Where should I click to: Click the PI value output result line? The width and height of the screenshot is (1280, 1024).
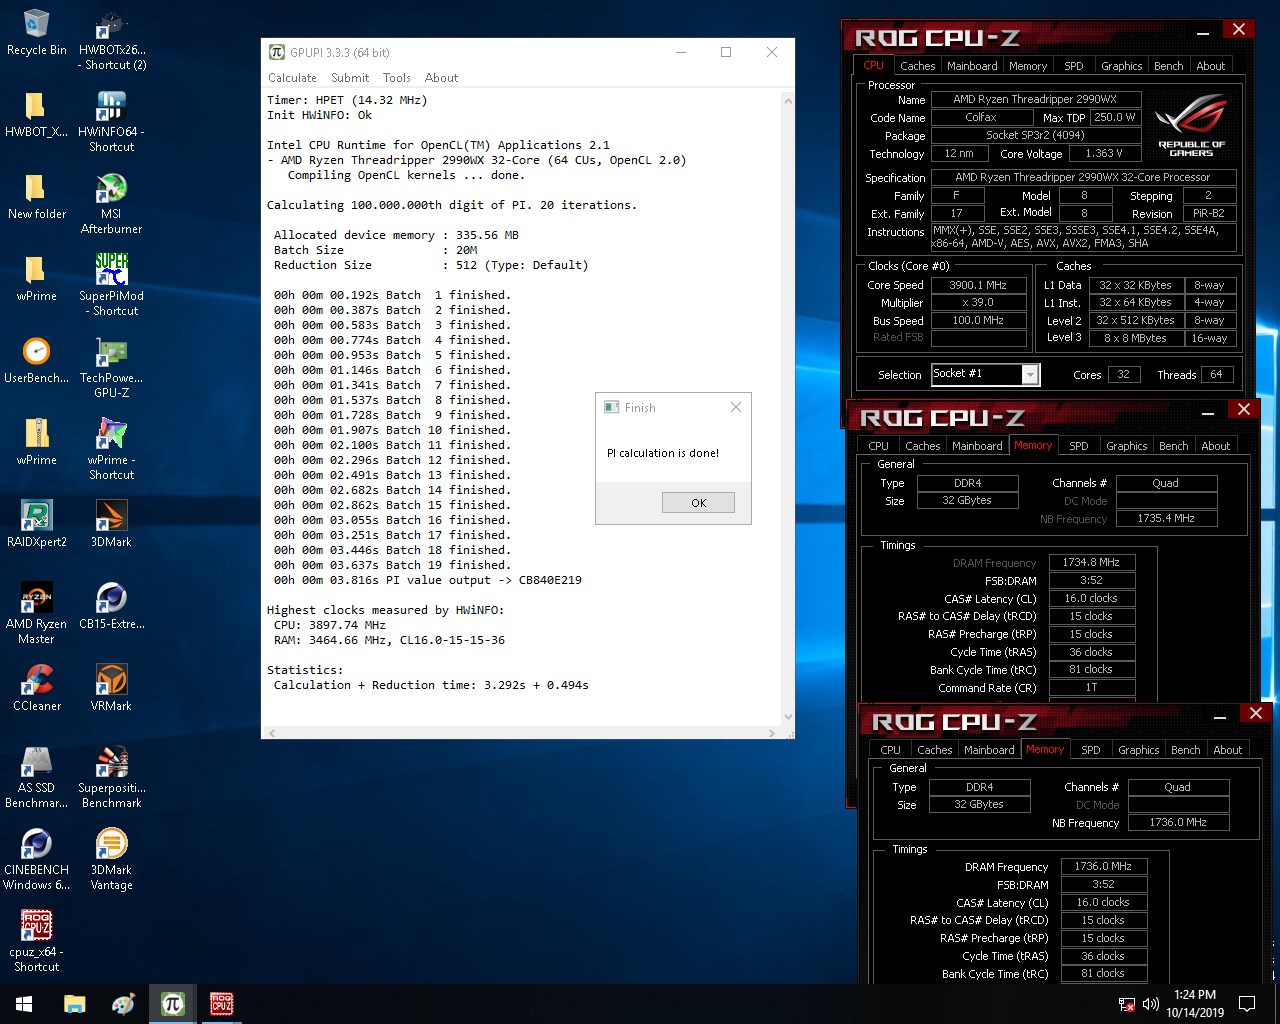[428, 580]
